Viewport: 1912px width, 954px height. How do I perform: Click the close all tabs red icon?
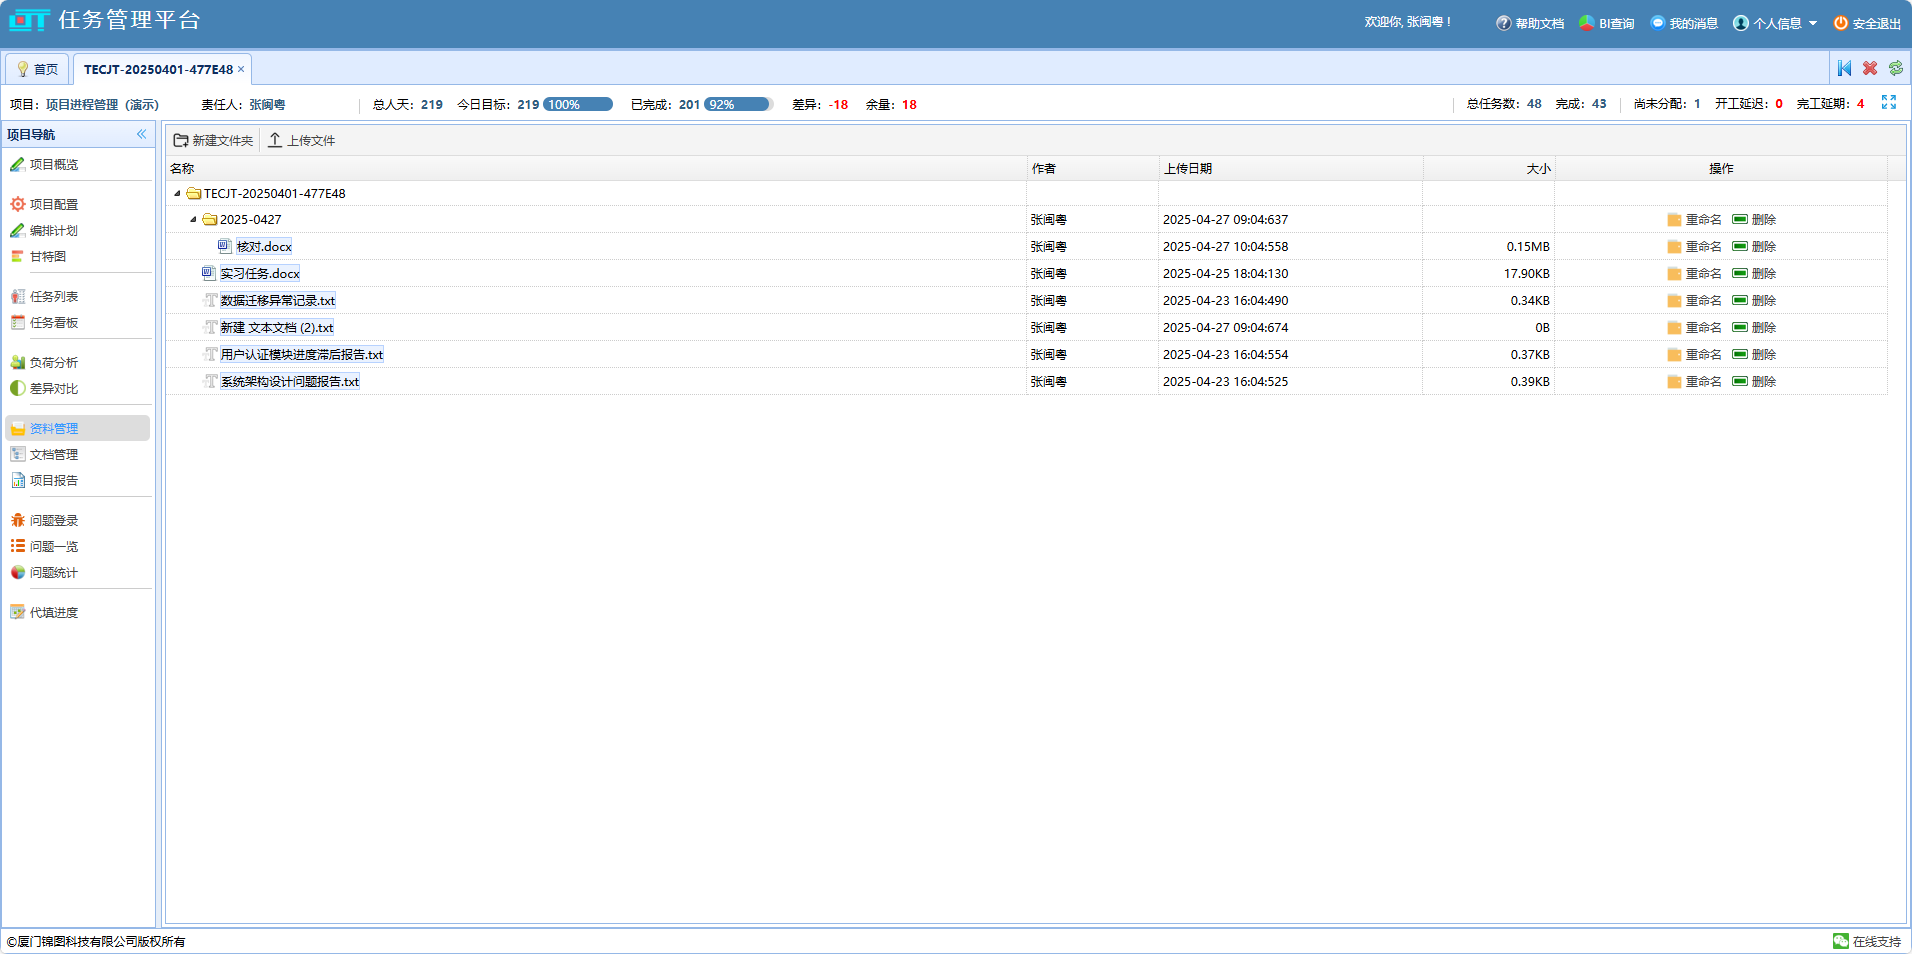(1869, 68)
